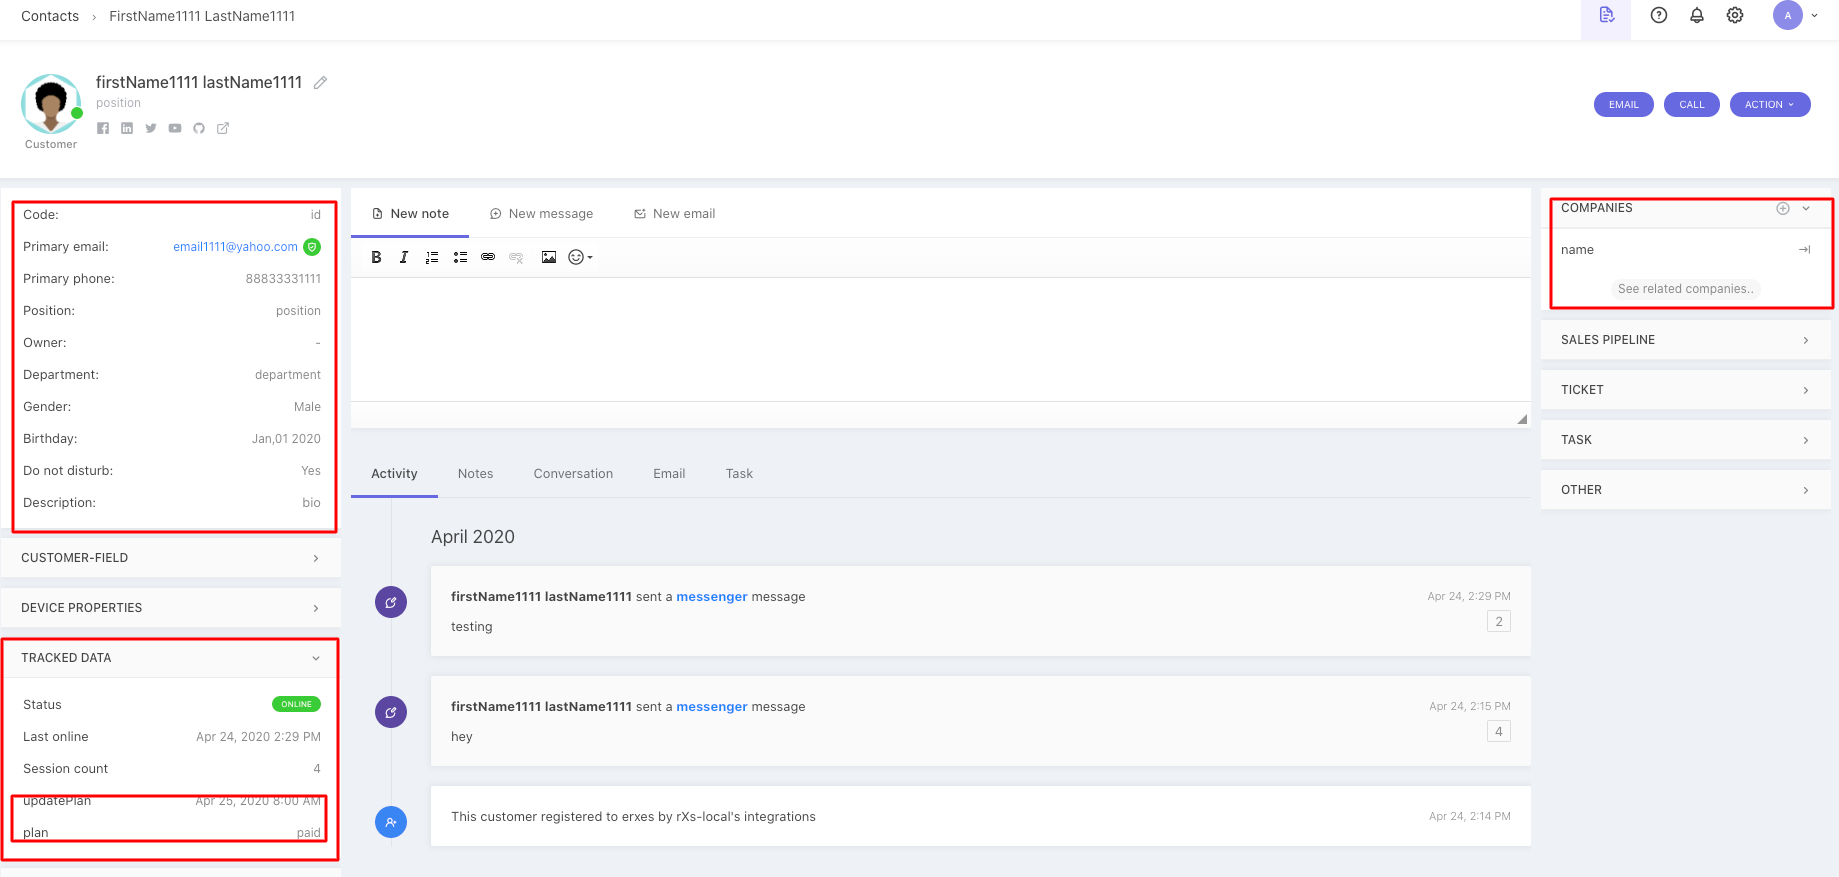Insert a bulleted list in note
The height and width of the screenshot is (877, 1839).
click(x=460, y=257)
